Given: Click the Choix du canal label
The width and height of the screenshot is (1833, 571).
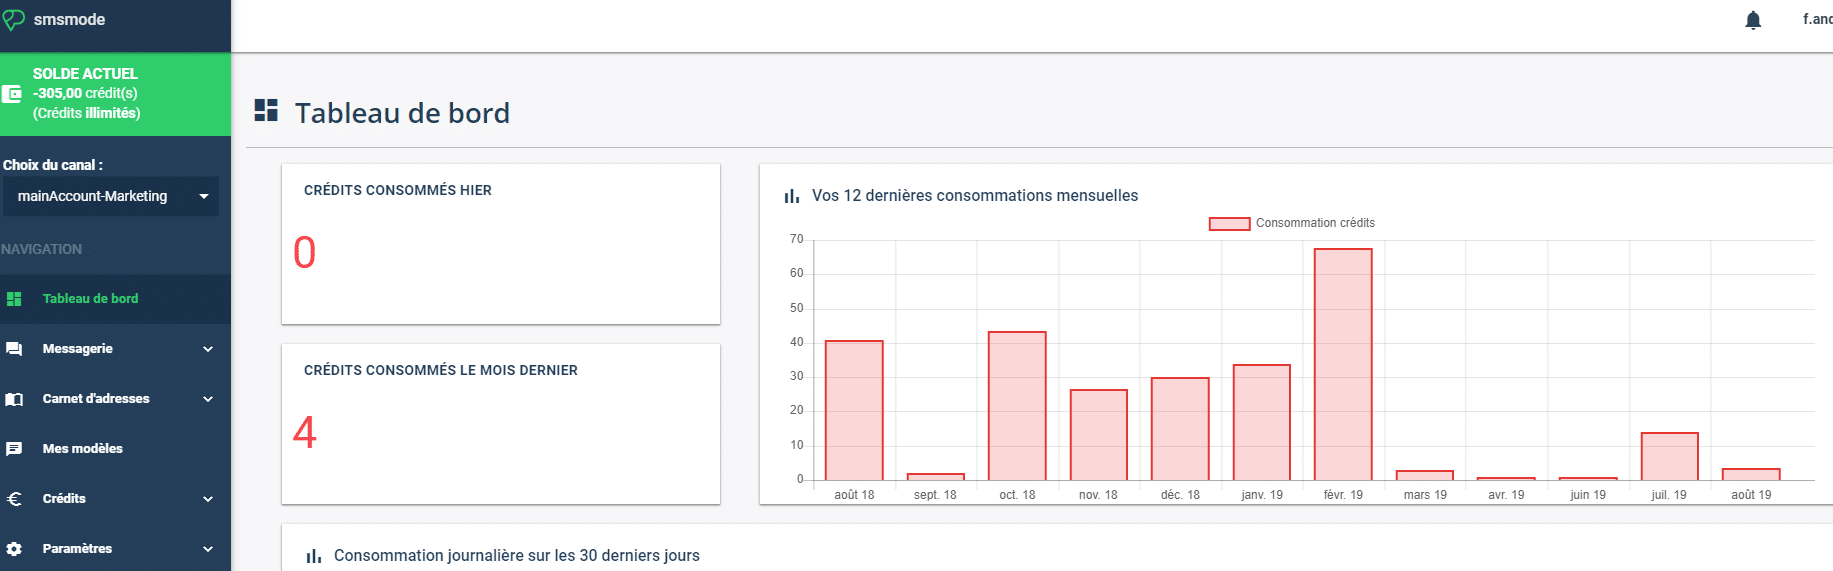Looking at the screenshot, I should (x=53, y=165).
